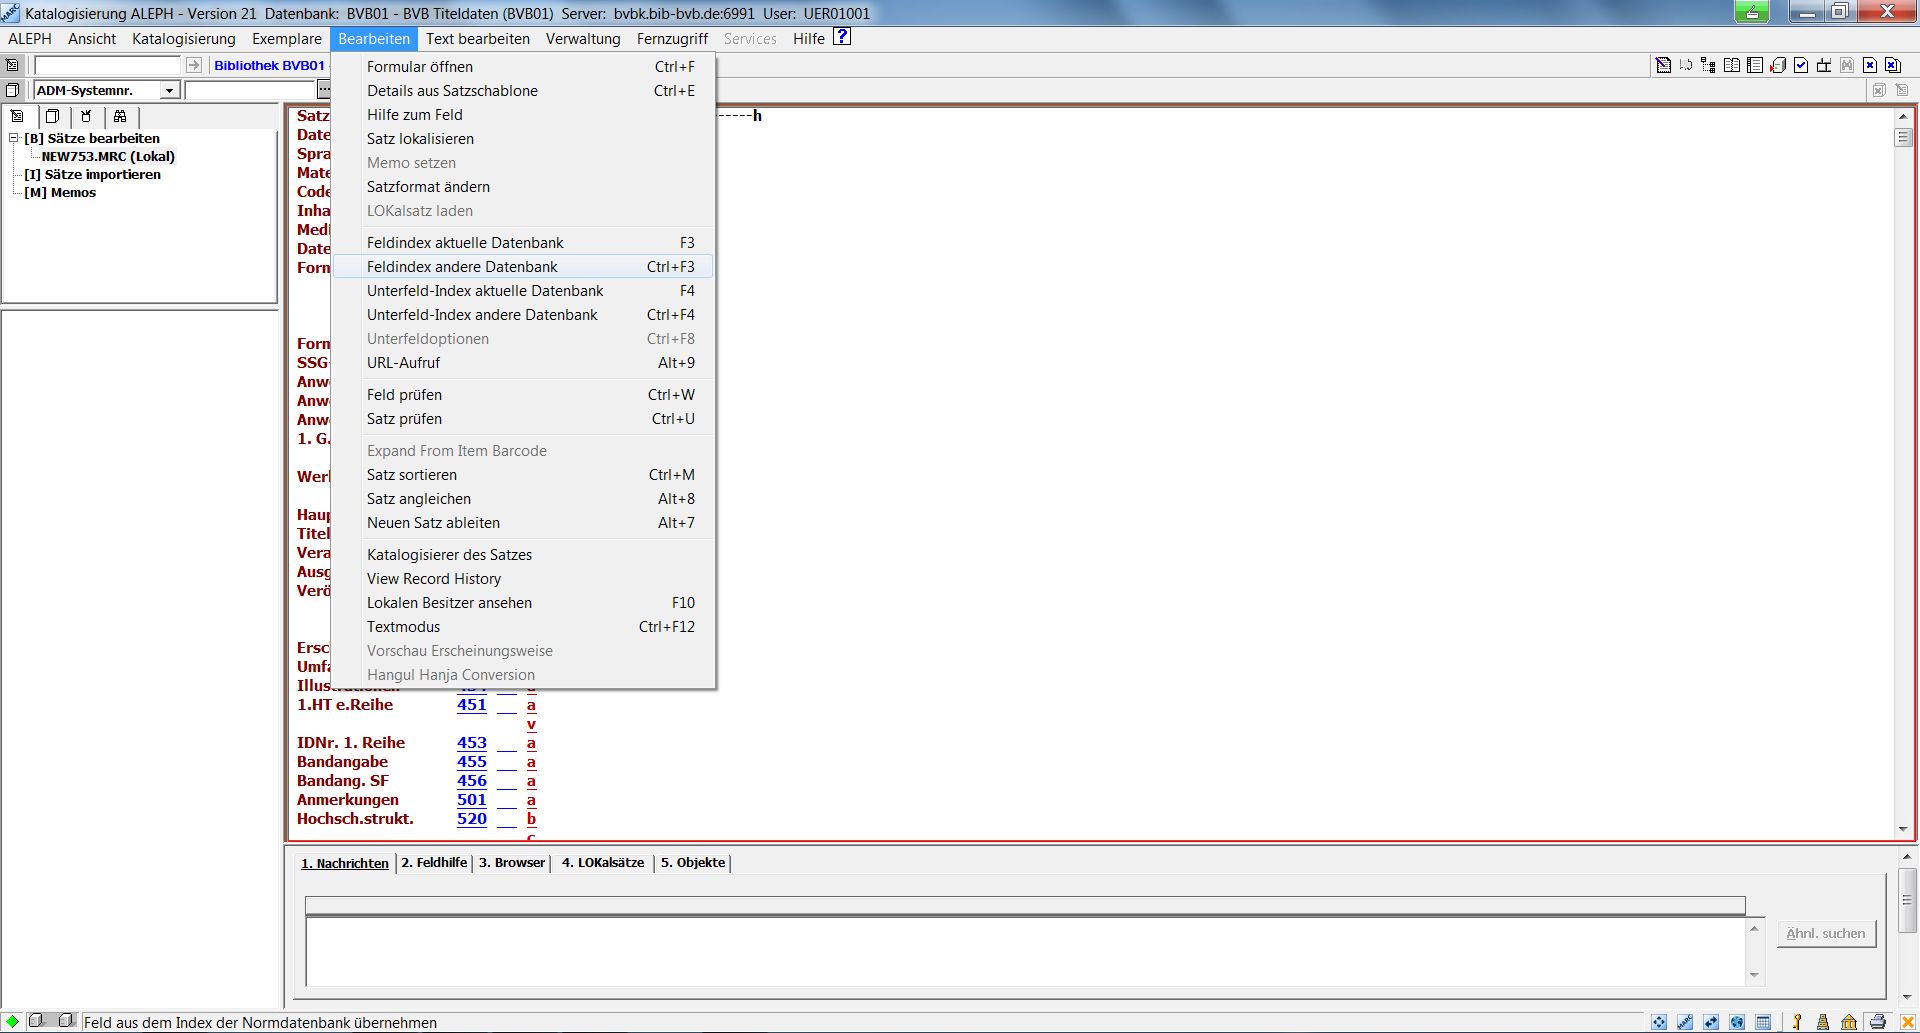Select 'Satz prüfen' menu entry
1920x1033 pixels.
coord(404,419)
